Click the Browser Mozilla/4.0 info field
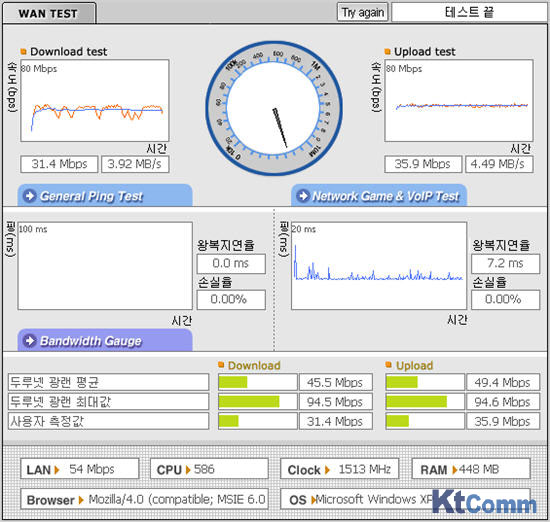The width and height of the screenshot is (550, 522). [x=144, y=499]
